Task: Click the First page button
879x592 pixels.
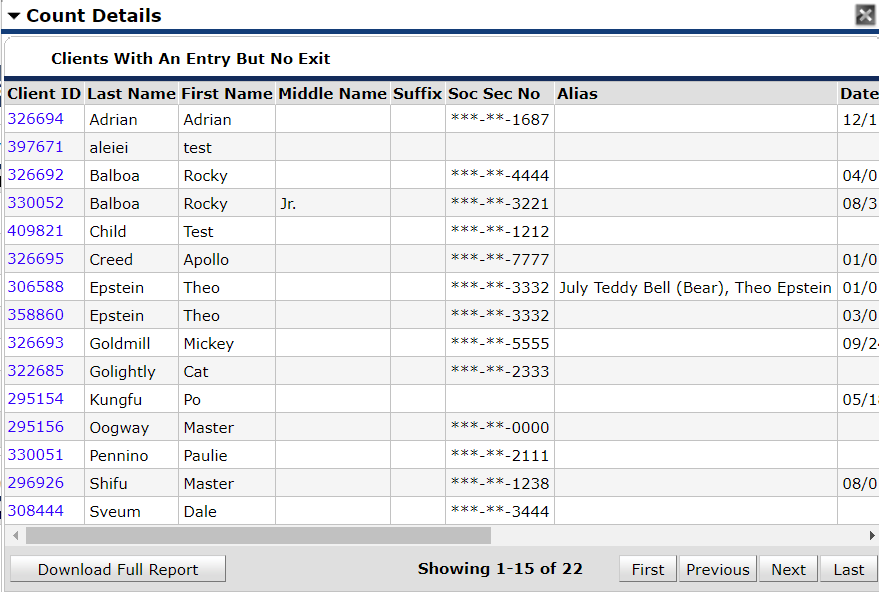Action: point(648,569)
